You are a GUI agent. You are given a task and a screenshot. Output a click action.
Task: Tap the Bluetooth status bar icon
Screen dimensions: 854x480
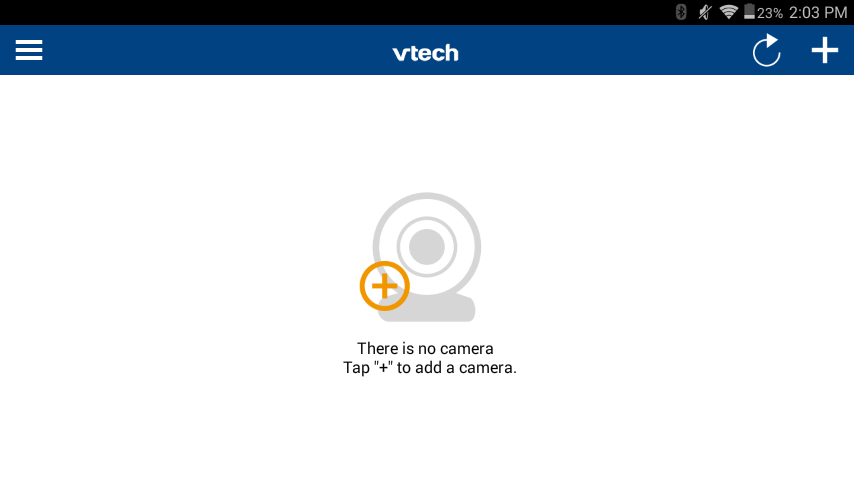coord(681,12)
